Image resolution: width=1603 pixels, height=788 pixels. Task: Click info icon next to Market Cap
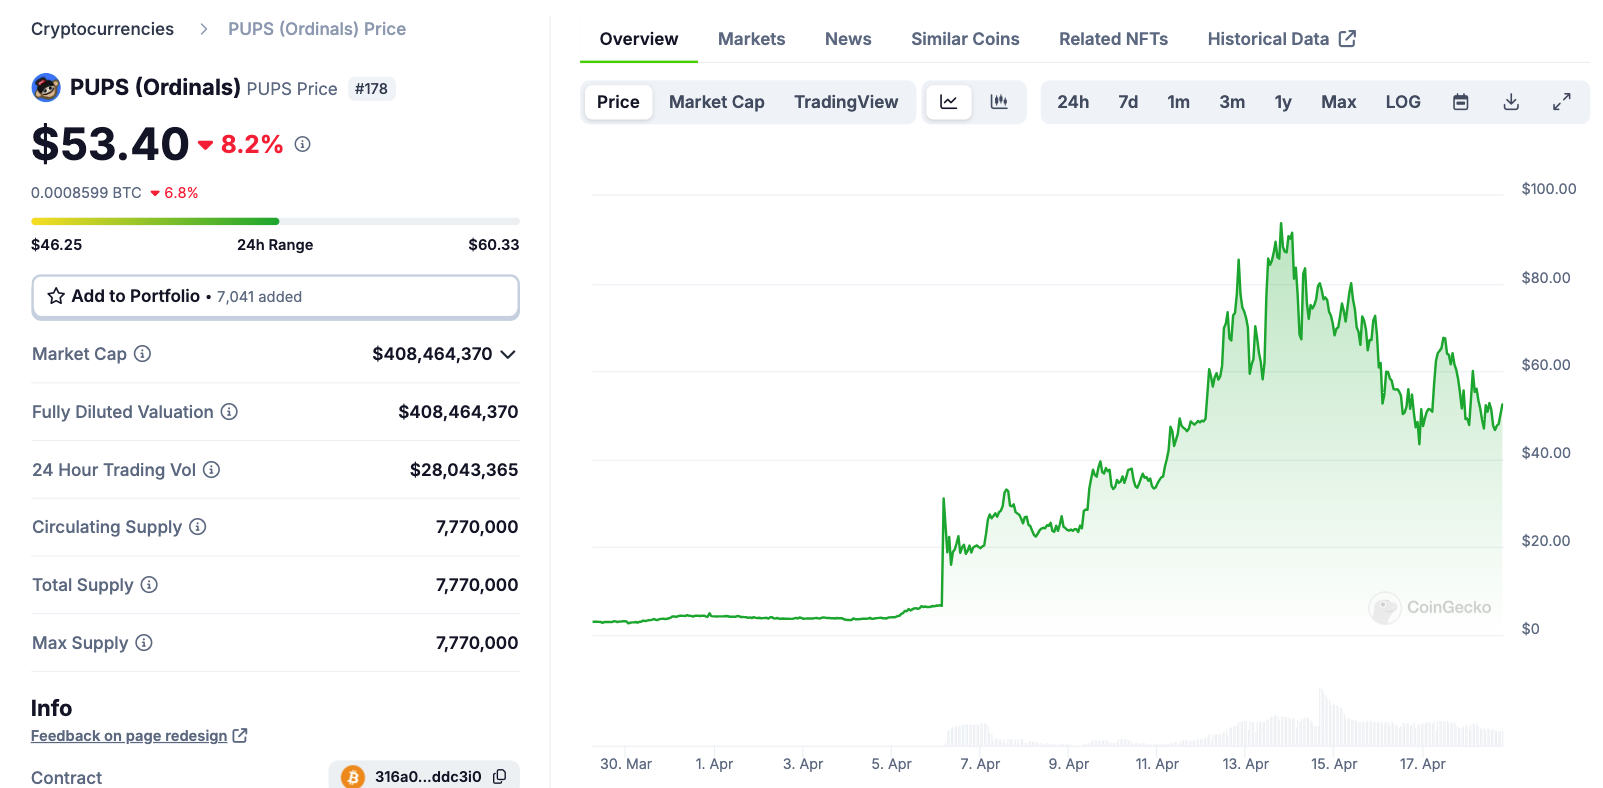coord(143,354)
